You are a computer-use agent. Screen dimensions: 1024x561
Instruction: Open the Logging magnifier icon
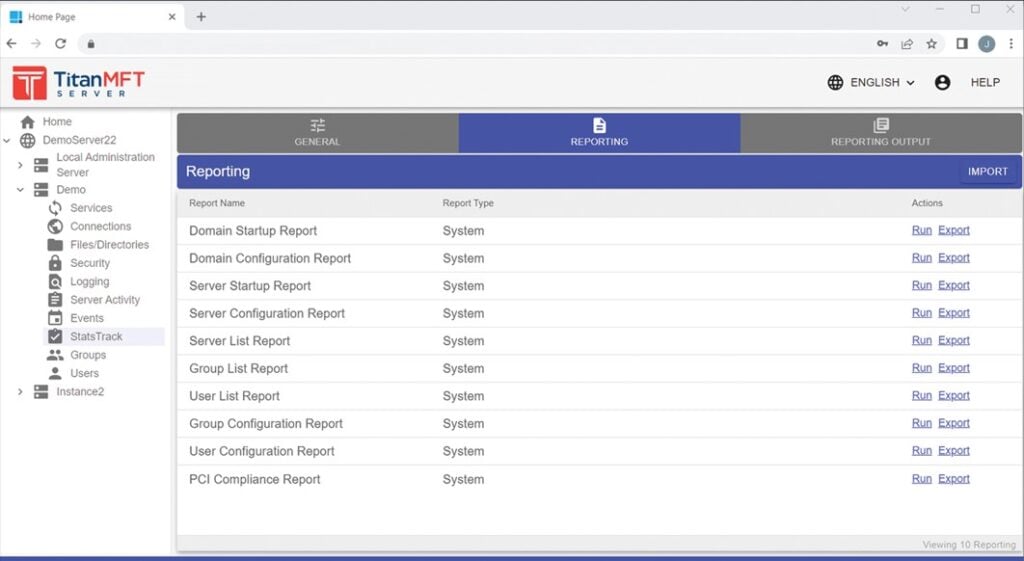56,281
